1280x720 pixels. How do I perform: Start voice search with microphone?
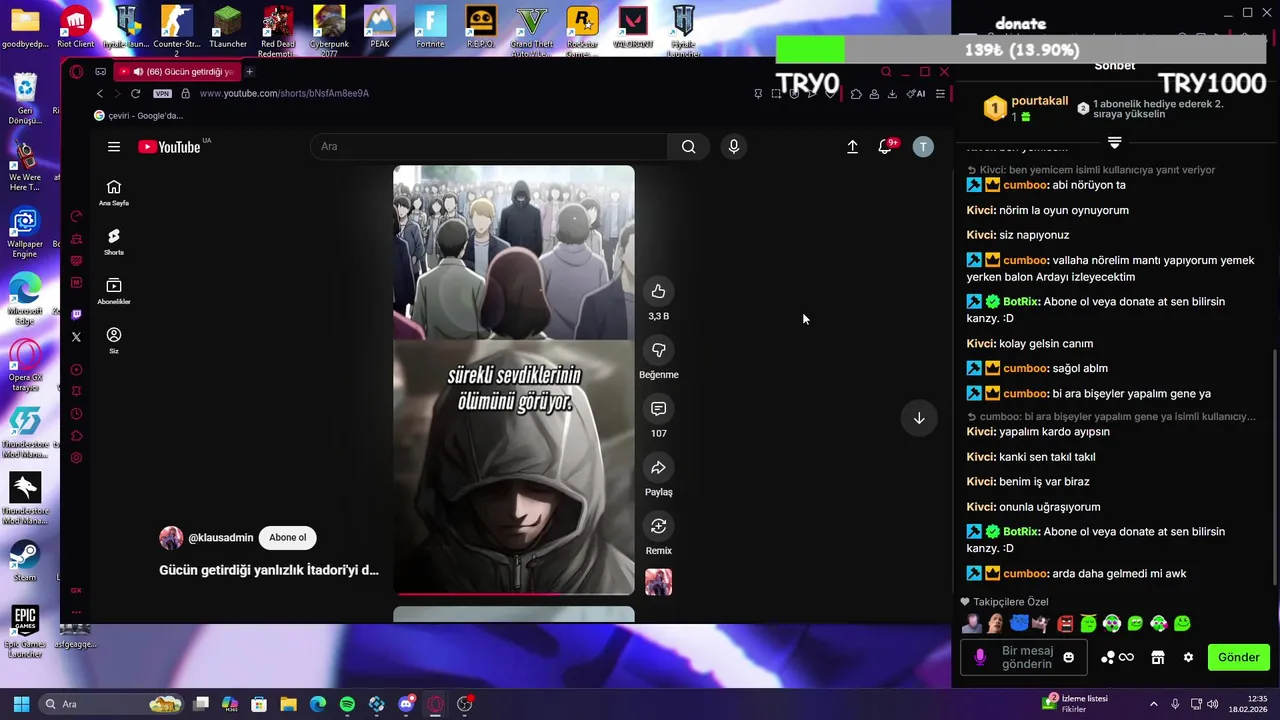[x=734, y=147]
